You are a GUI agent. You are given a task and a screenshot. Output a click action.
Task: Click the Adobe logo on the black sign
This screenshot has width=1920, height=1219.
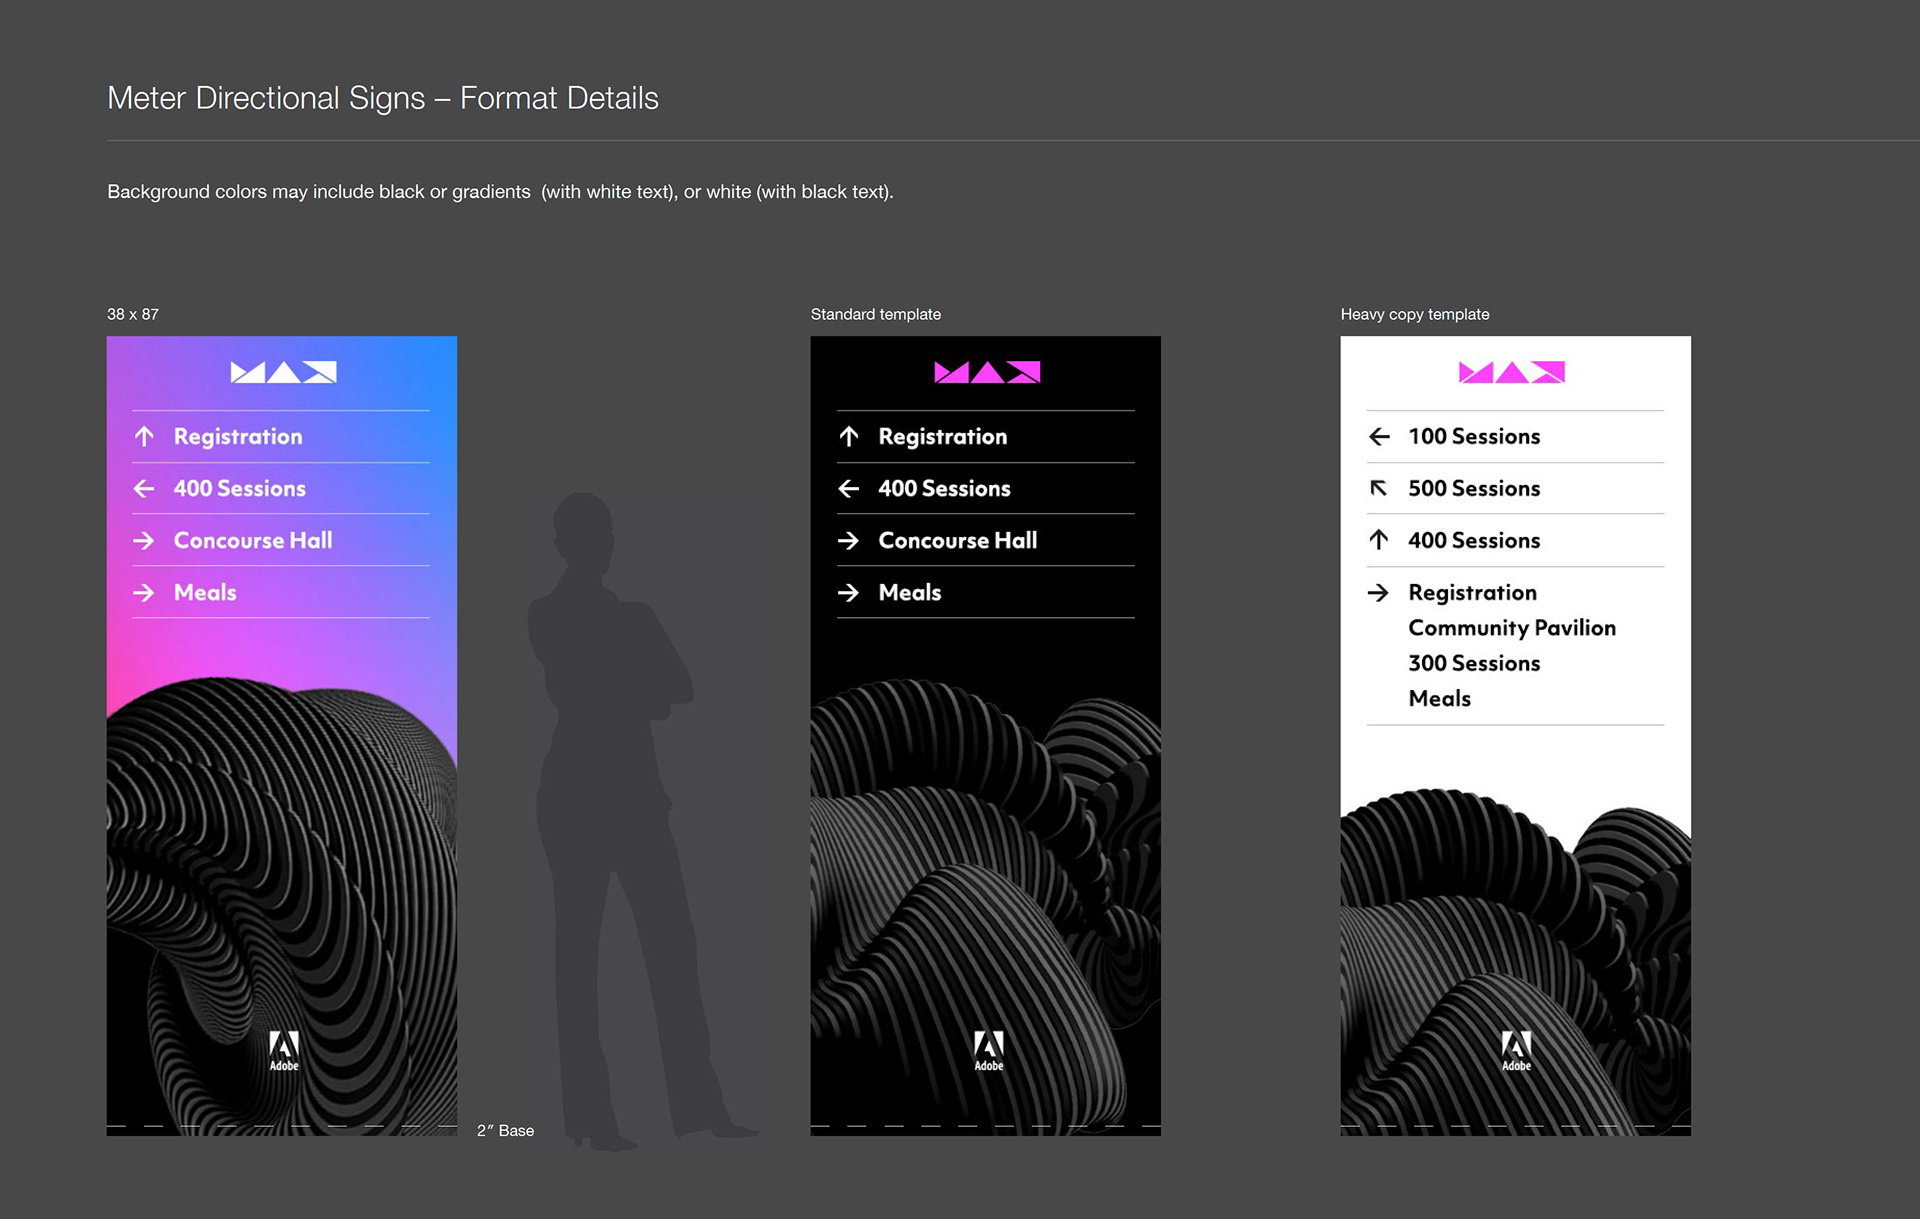click(989, 1051)
